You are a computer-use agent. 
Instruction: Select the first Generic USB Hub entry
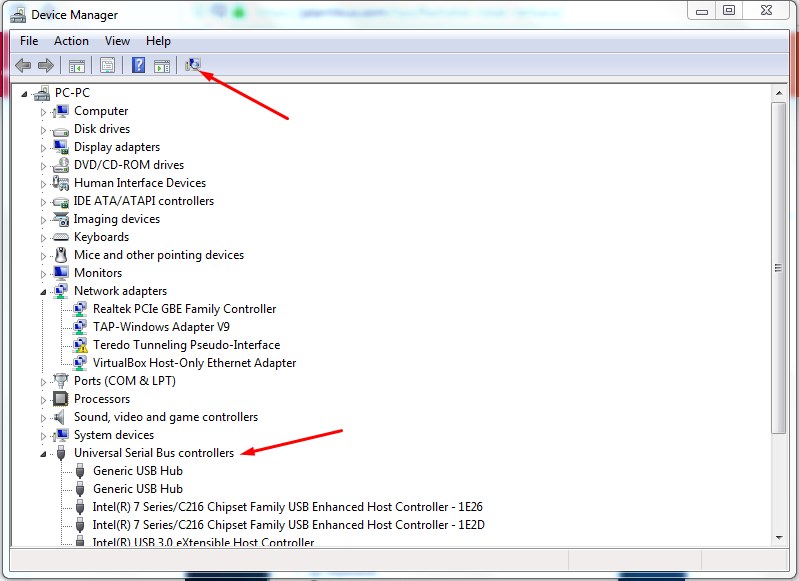point(138,471)
